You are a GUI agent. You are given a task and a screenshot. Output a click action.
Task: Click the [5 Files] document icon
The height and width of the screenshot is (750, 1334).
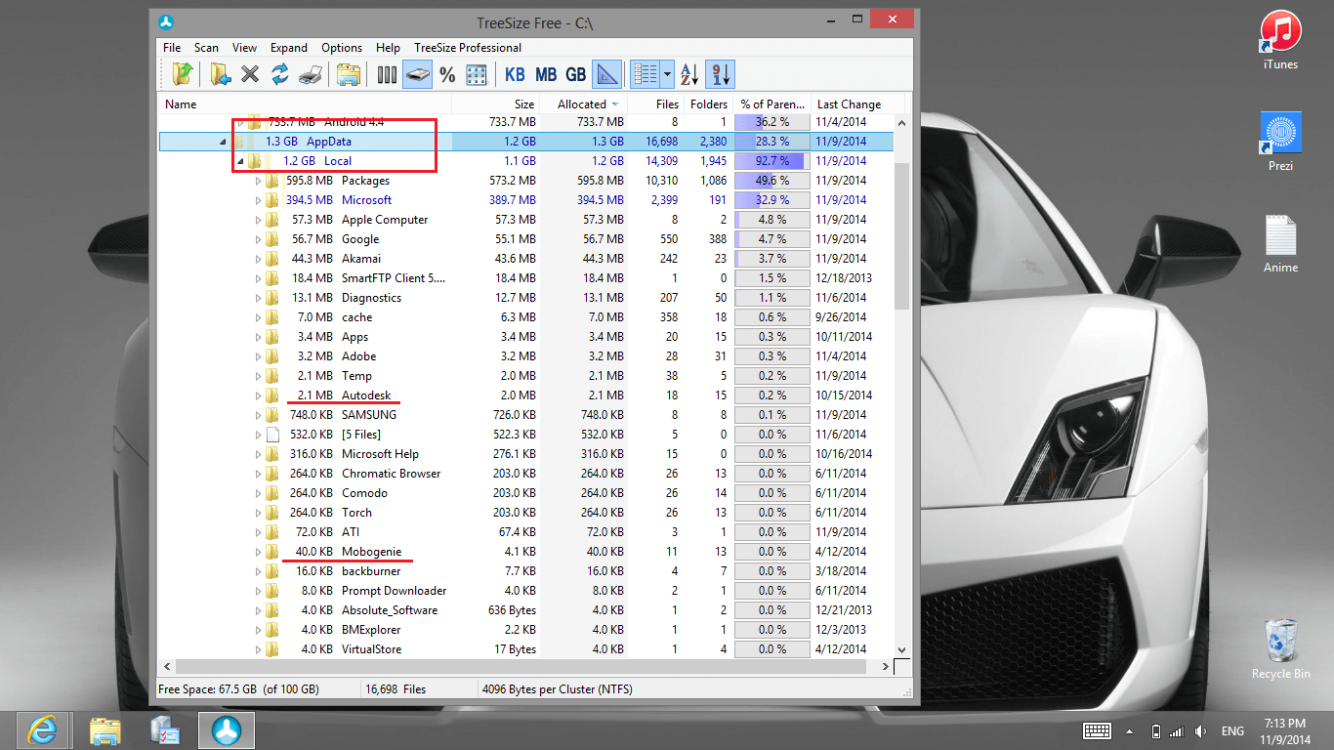coord(272,434)
